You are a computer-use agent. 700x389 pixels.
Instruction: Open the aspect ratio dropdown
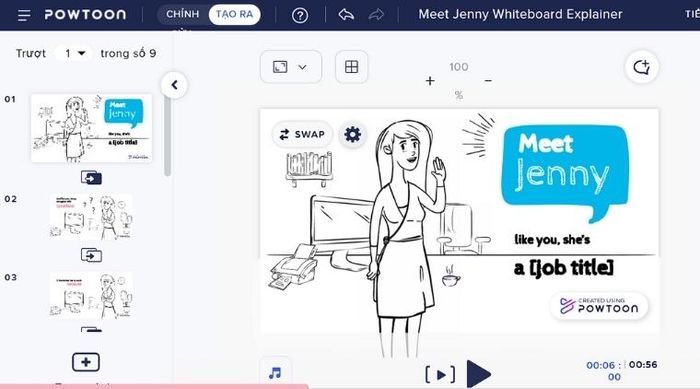(291, 67)
